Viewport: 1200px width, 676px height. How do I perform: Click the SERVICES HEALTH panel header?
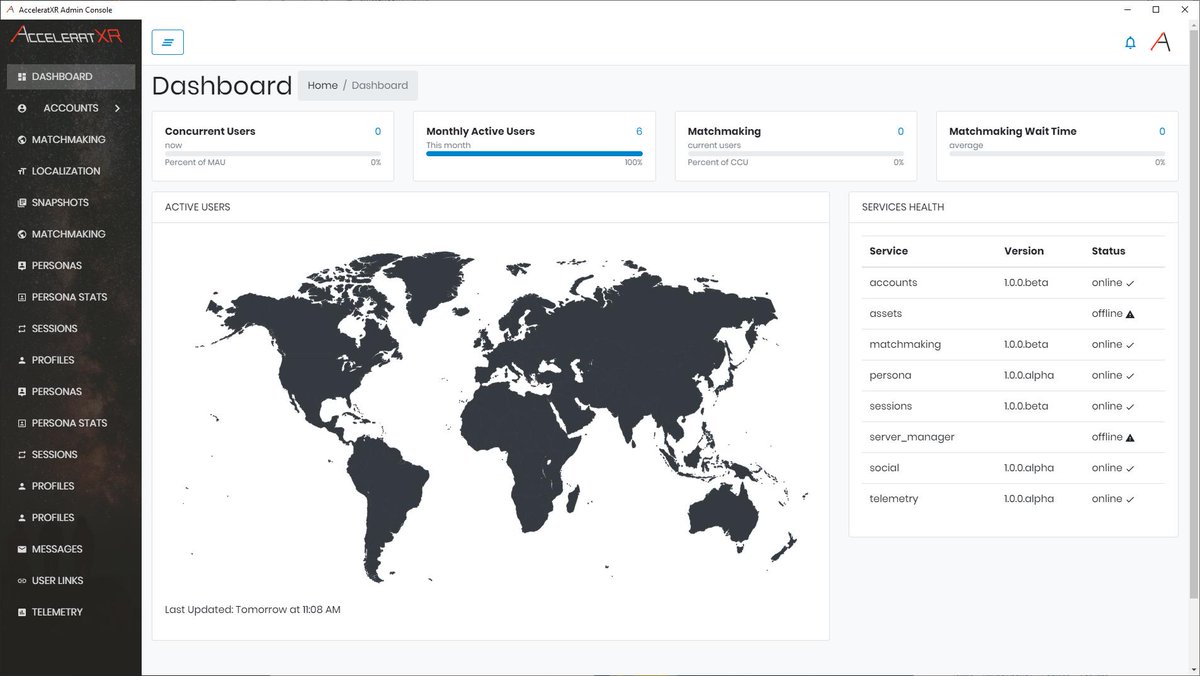pyautogui.click(x=1013, y=207)
